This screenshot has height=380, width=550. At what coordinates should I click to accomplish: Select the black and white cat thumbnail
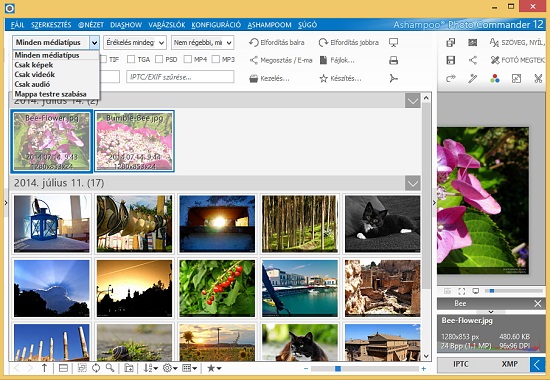click(382, 224)
